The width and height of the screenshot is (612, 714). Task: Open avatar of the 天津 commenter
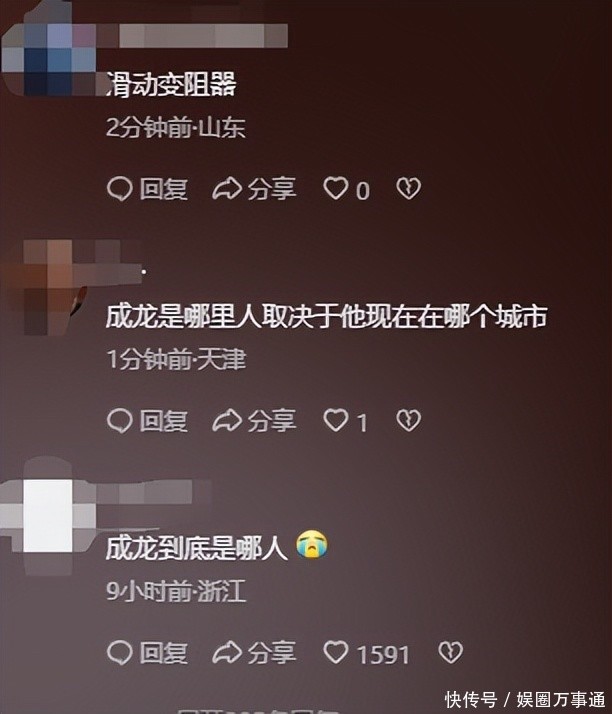[x=48, y=287]
